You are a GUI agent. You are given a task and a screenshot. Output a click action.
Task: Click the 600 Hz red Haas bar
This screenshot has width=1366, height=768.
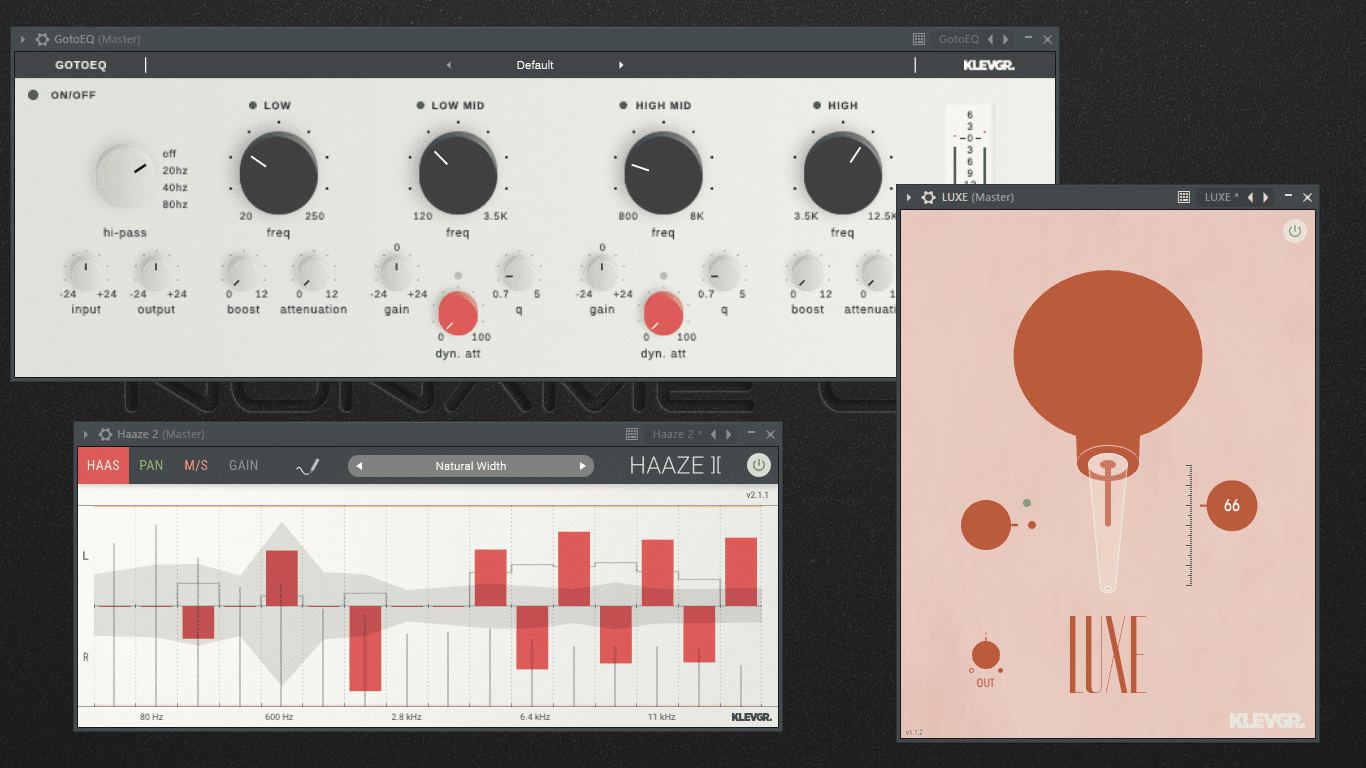282,577
